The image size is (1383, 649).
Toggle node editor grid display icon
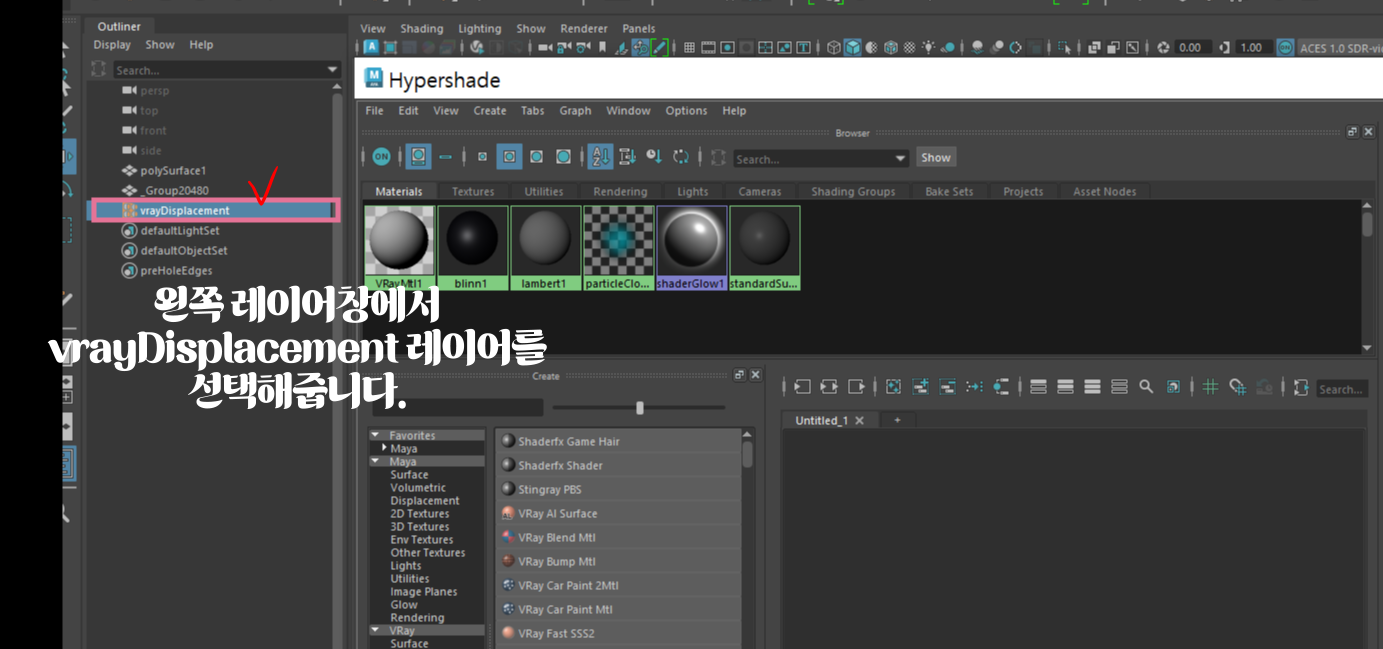[1210, 386]
